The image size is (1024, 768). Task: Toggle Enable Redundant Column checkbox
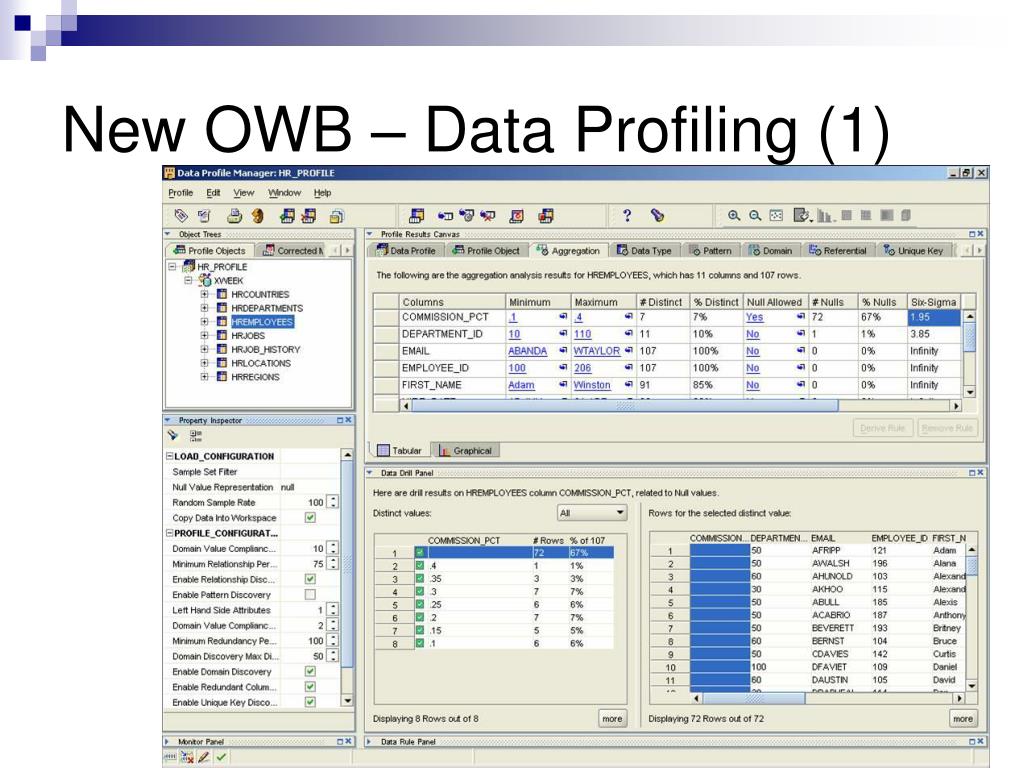coord(310,686)
